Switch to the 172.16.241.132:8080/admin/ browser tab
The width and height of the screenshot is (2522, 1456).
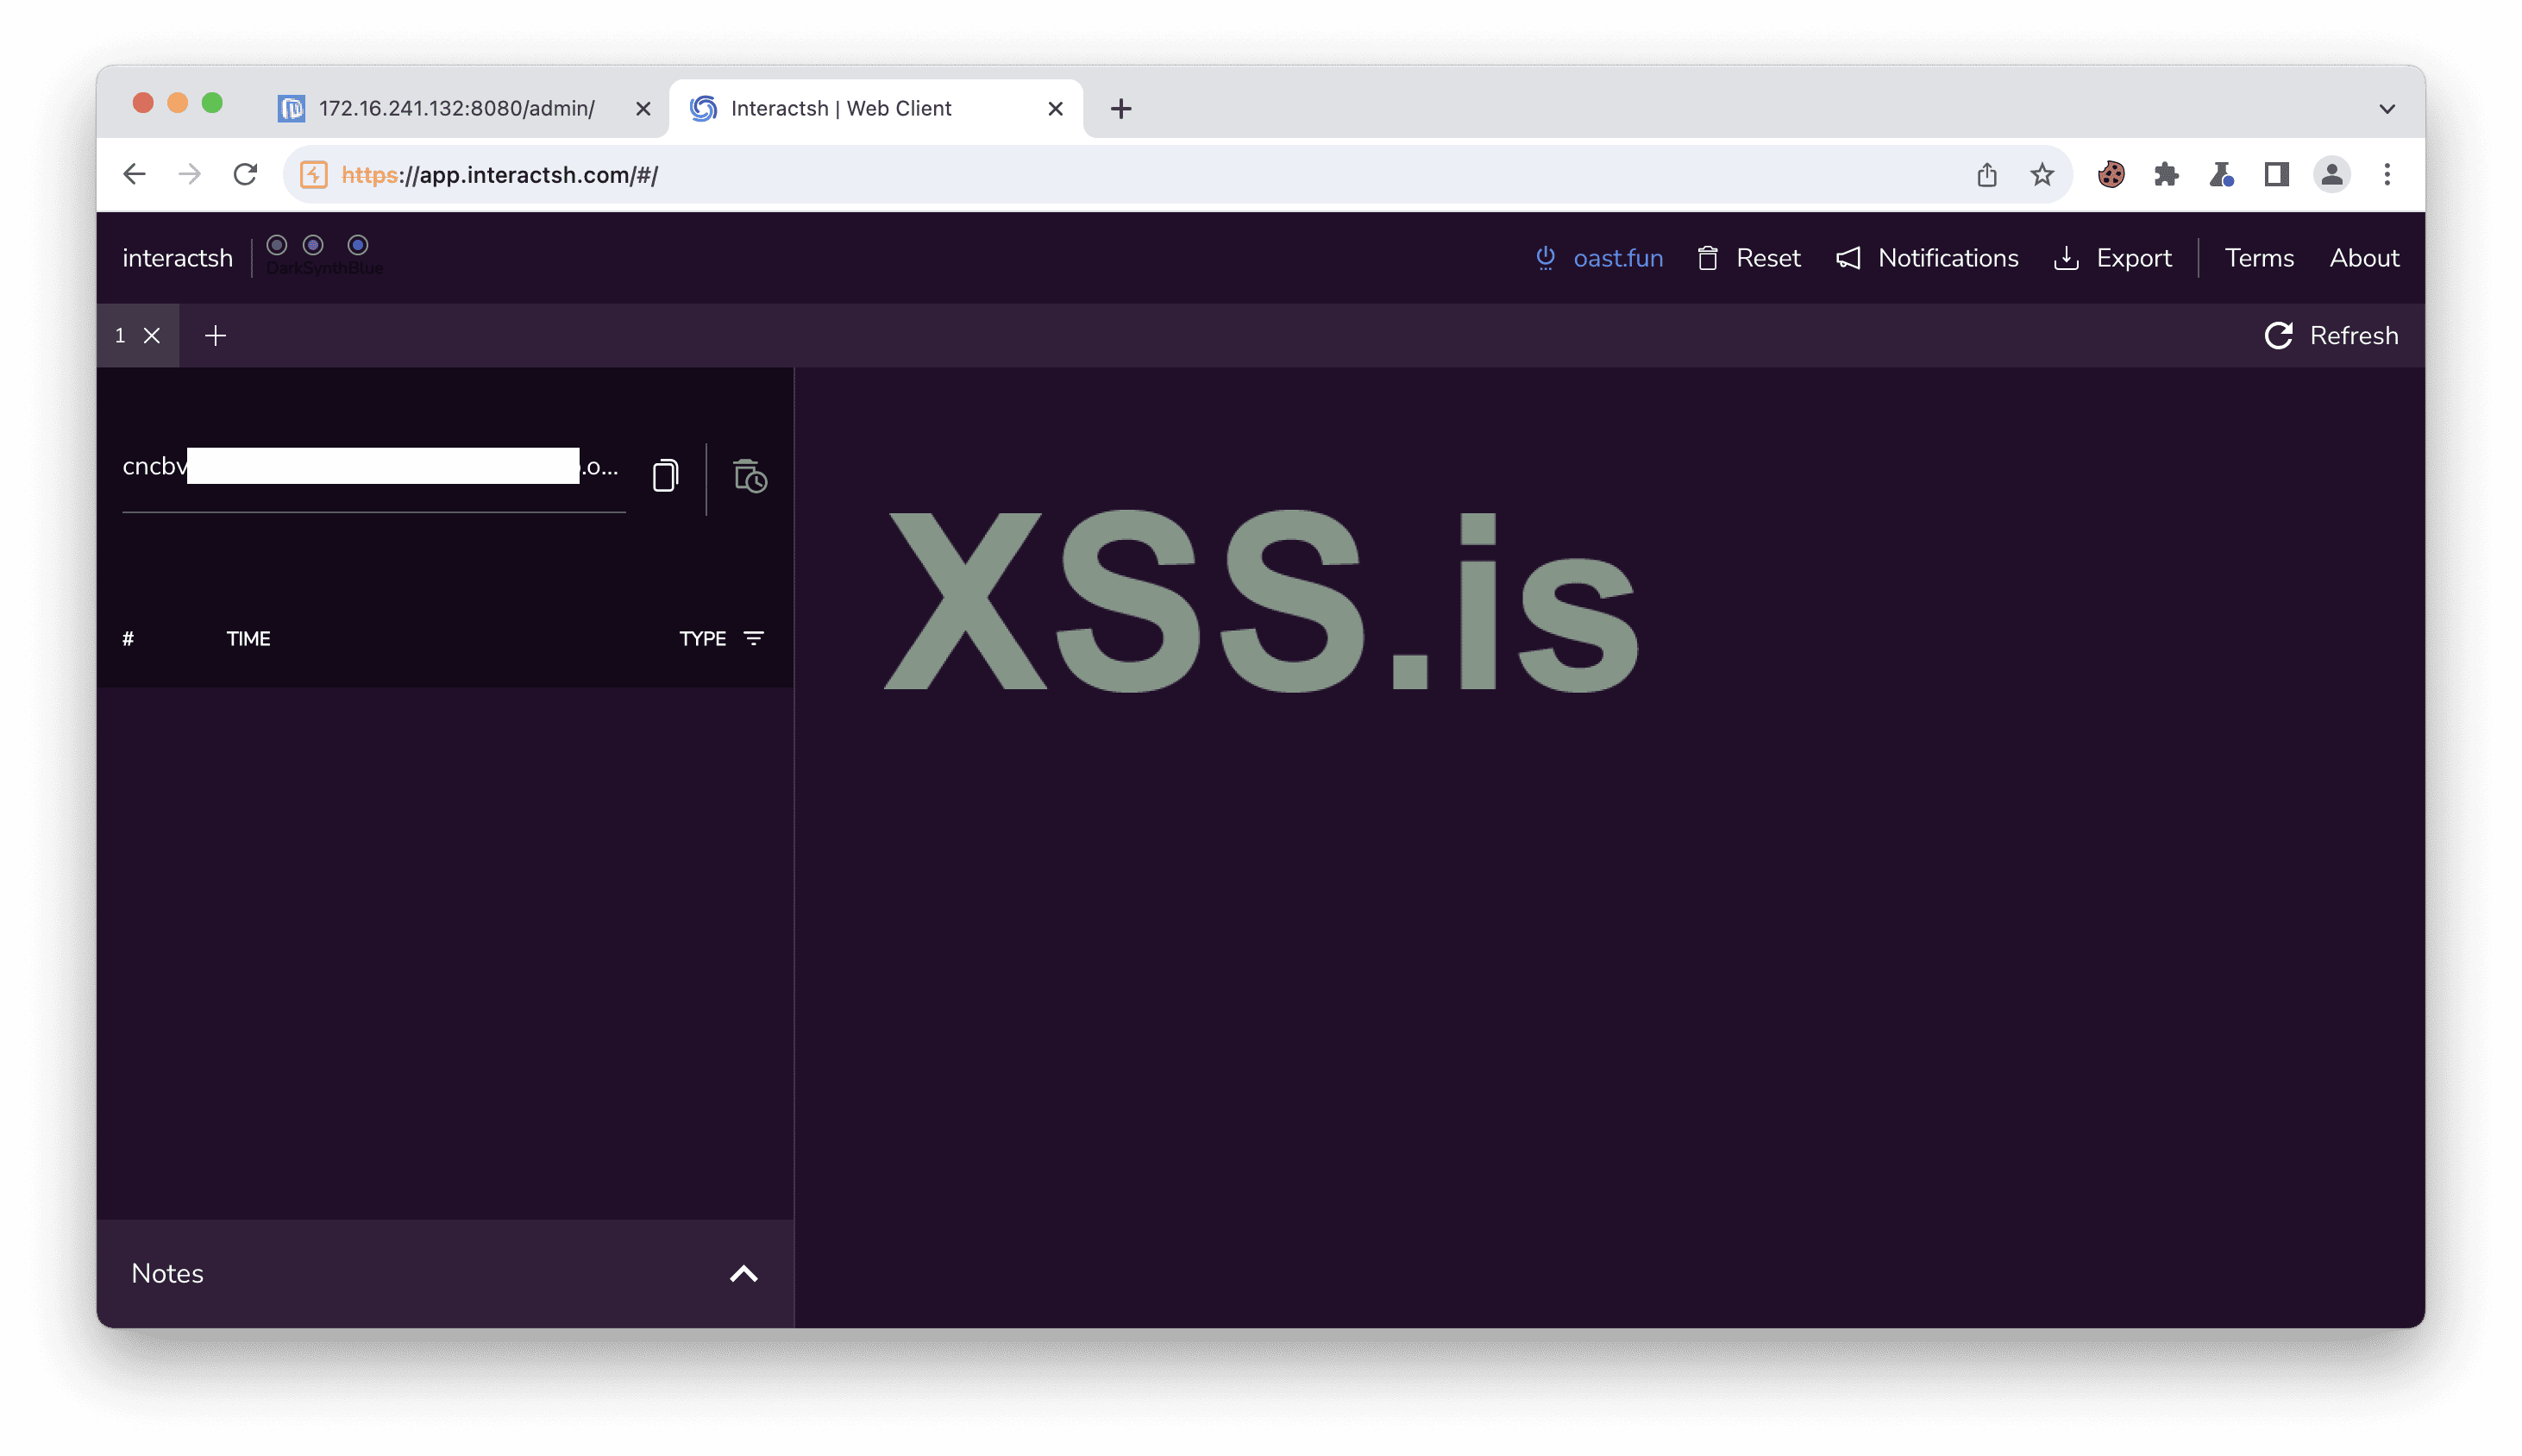[x=456, y=109]
